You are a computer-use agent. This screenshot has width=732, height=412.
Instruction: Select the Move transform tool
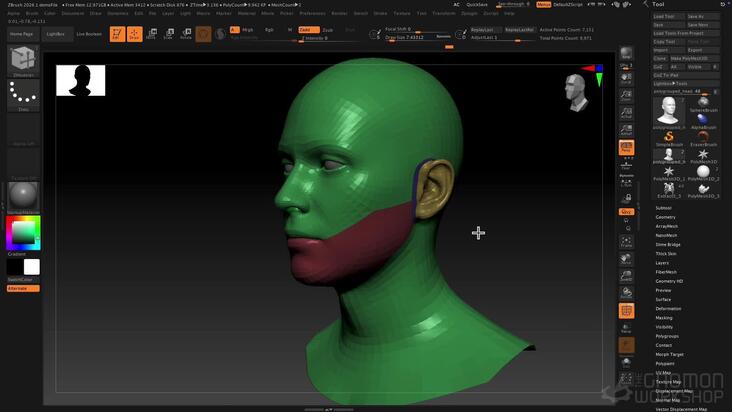151,34
